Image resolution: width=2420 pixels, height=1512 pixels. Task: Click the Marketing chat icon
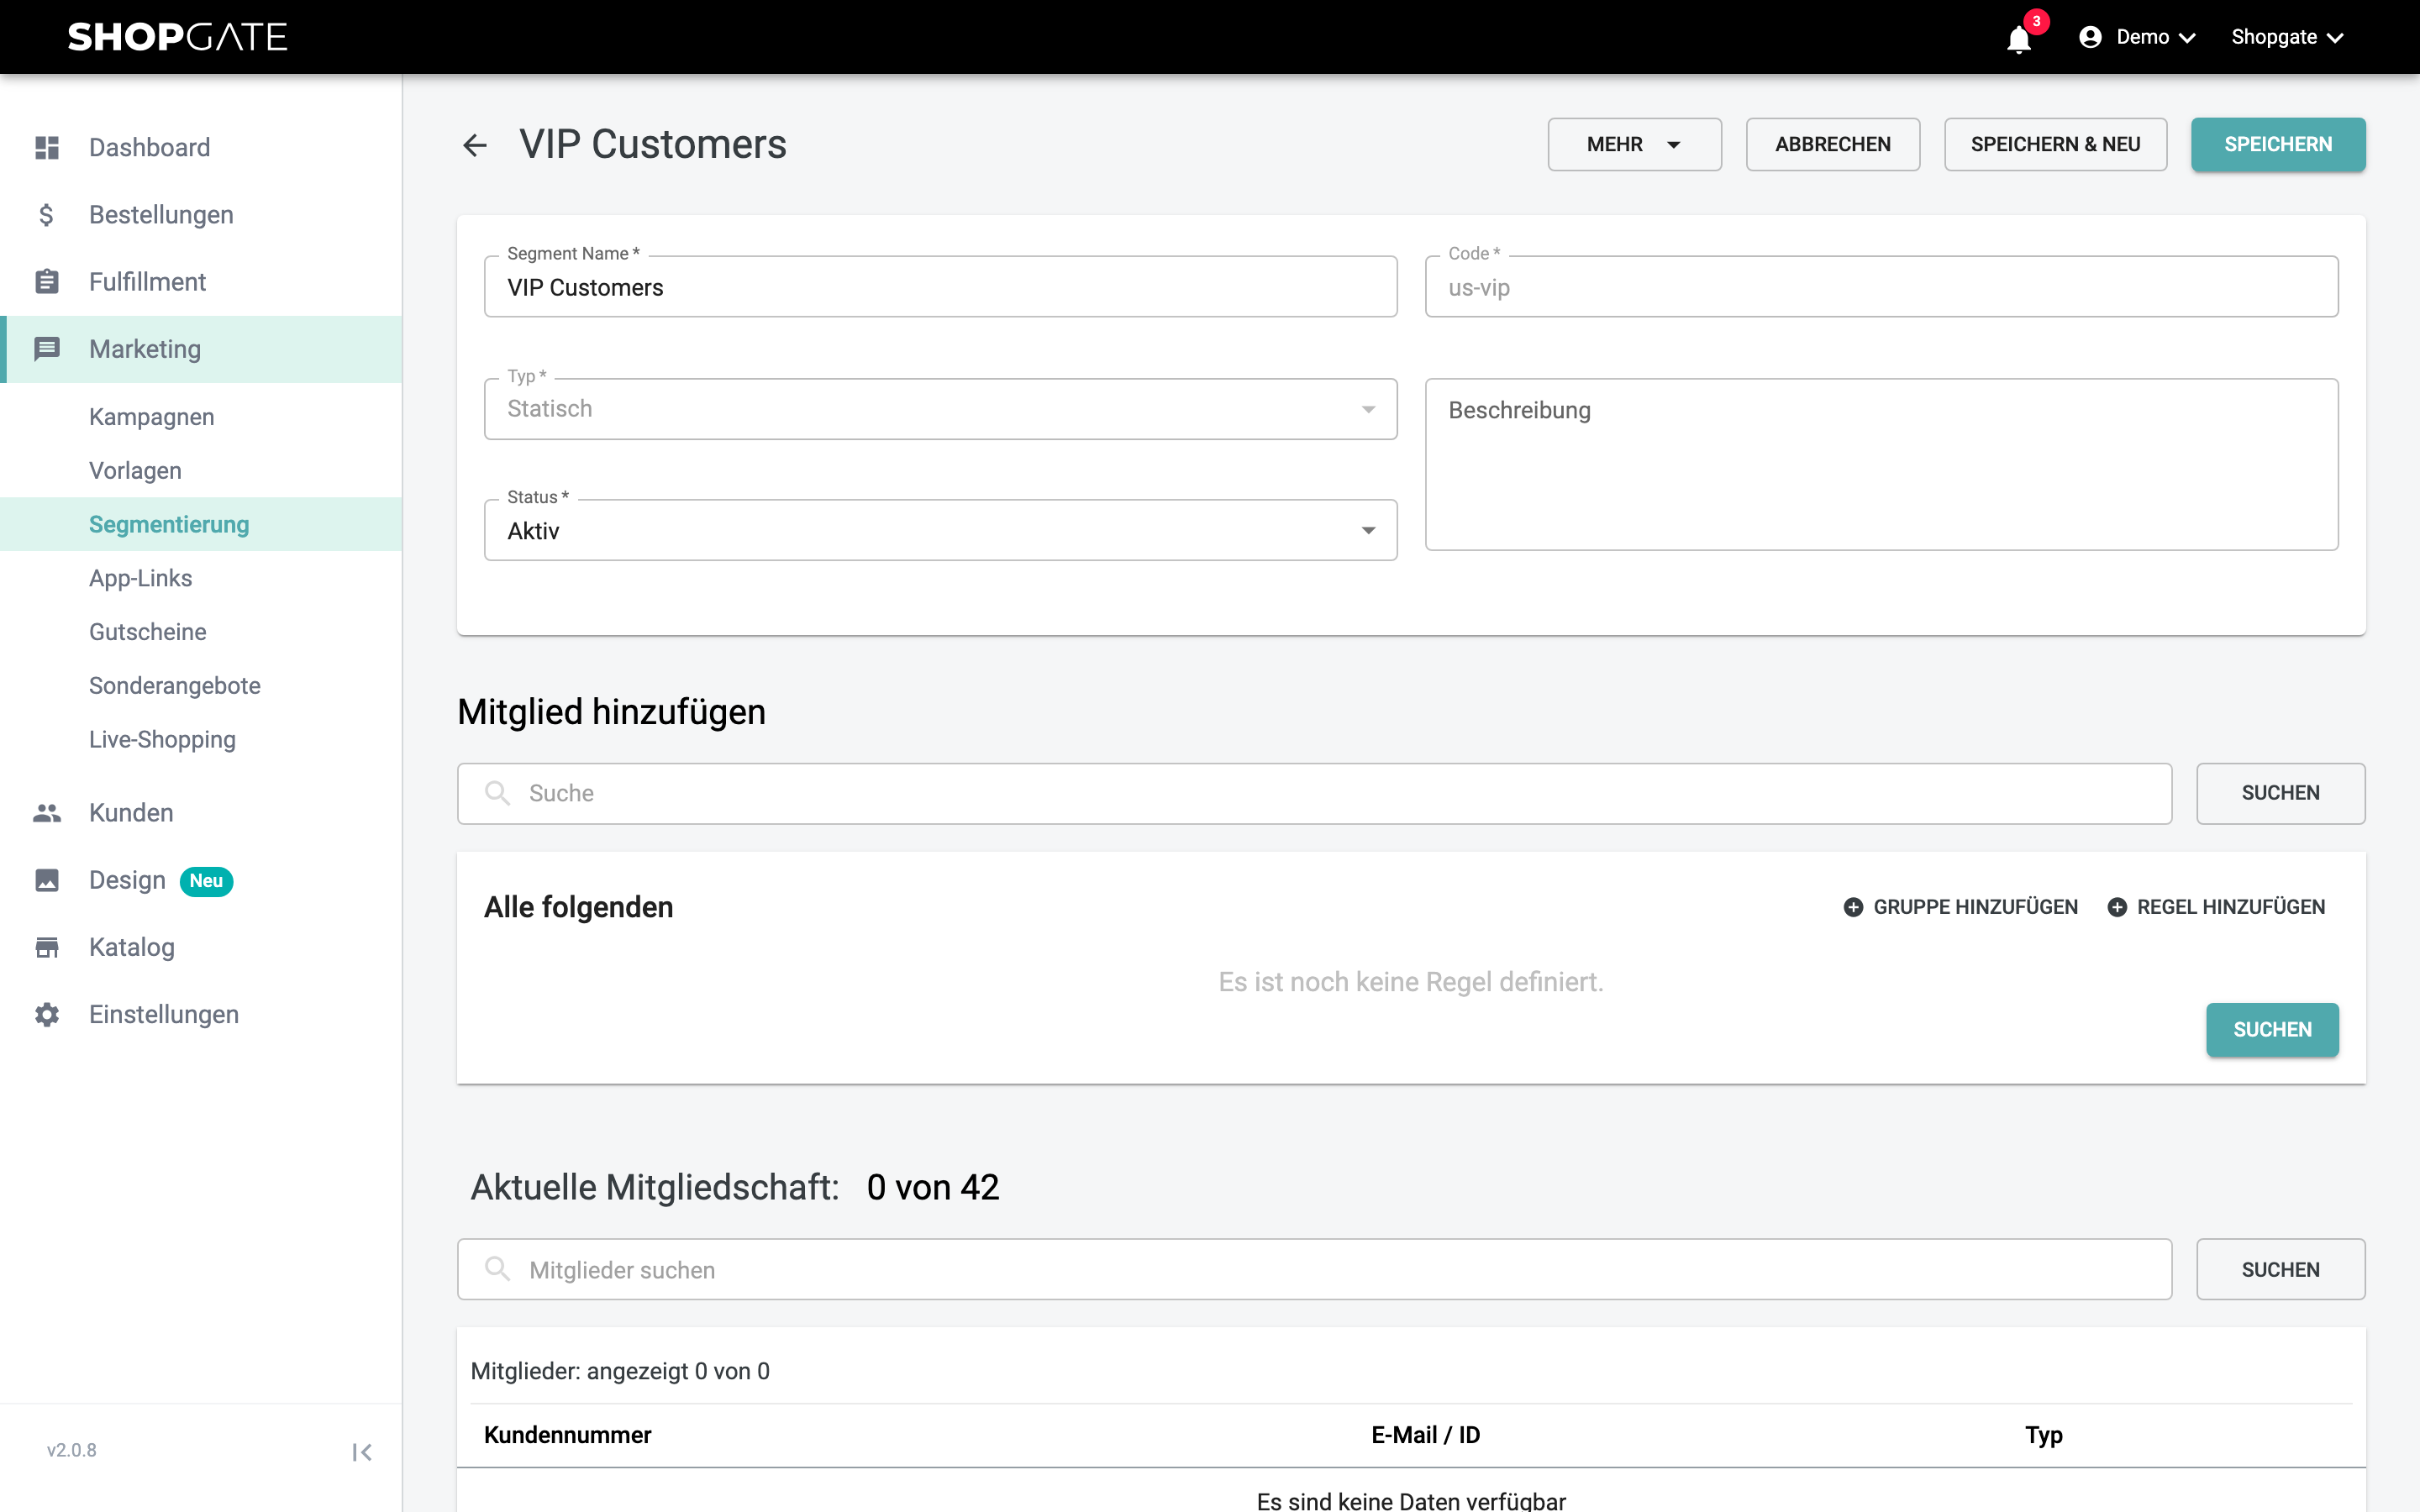pos(47,348)
